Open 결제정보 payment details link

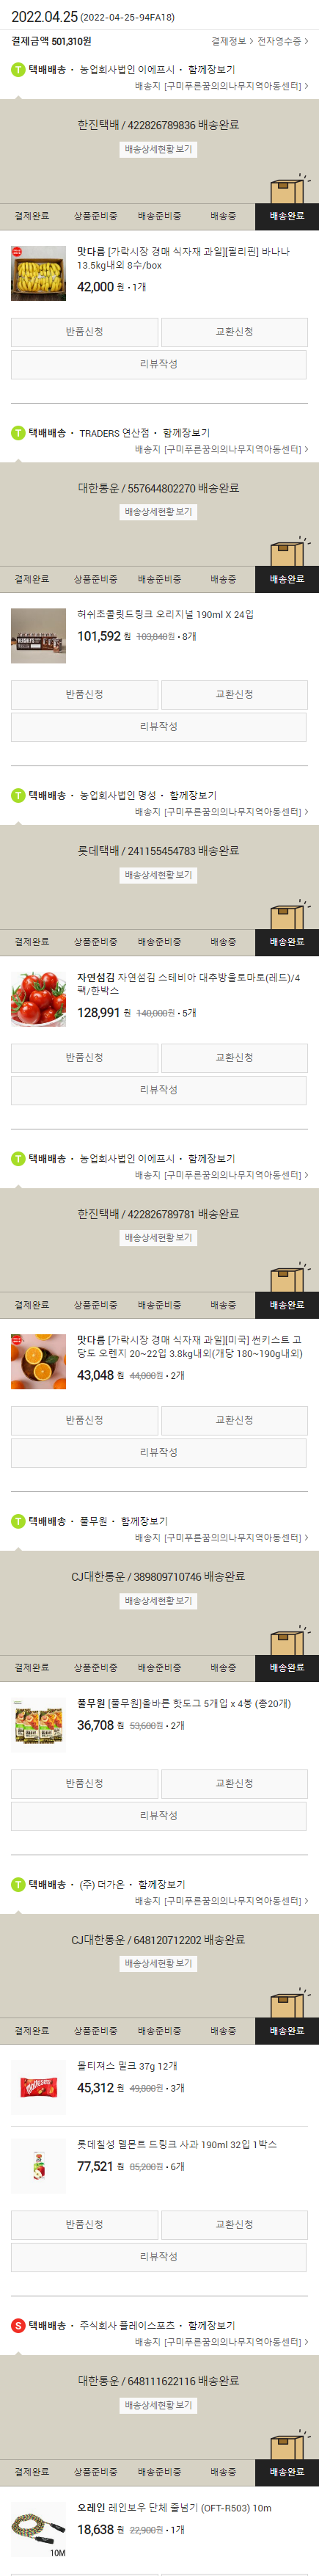click(x=232, y=42)
